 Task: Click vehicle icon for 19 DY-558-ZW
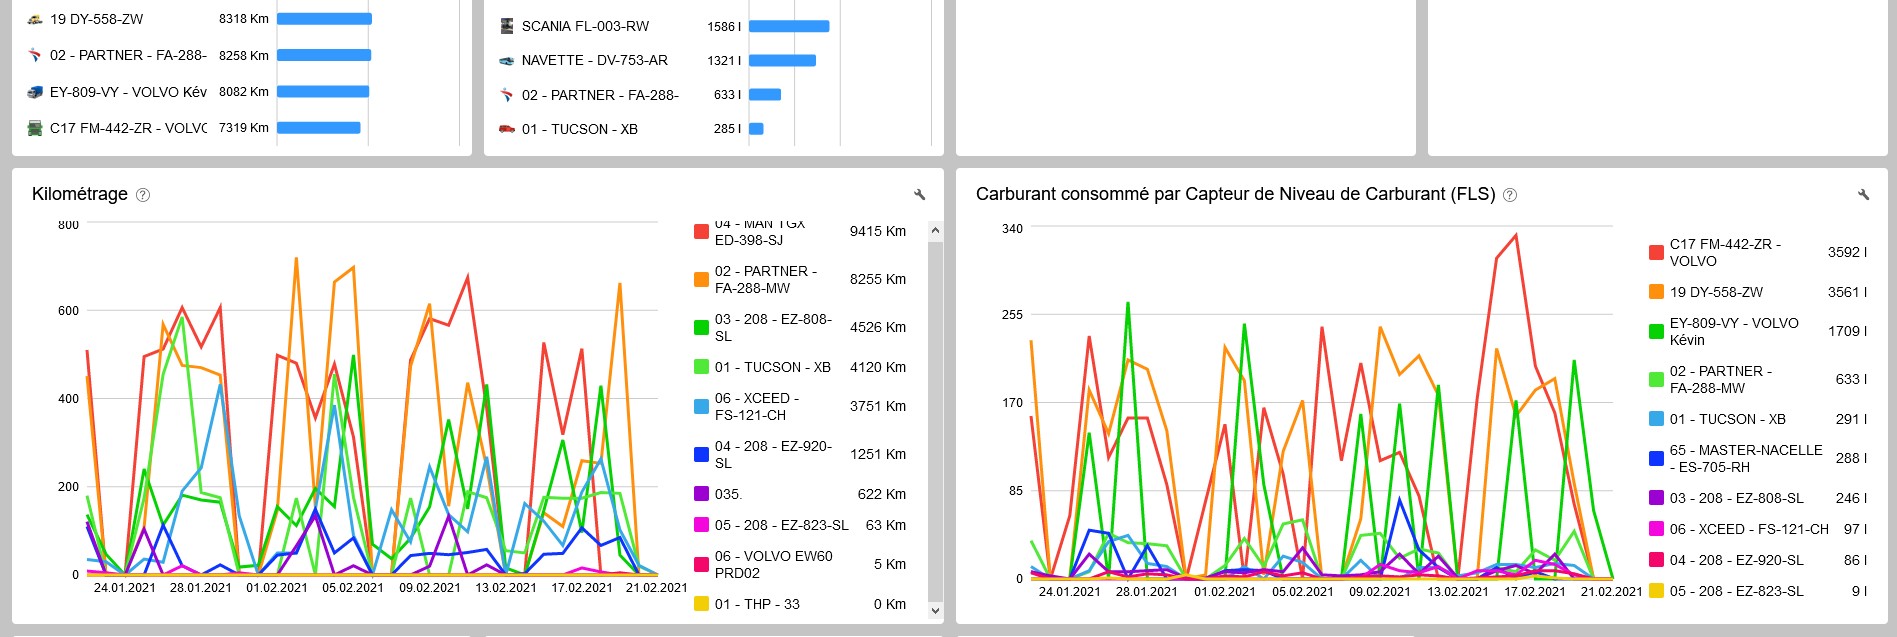(35, 19)
